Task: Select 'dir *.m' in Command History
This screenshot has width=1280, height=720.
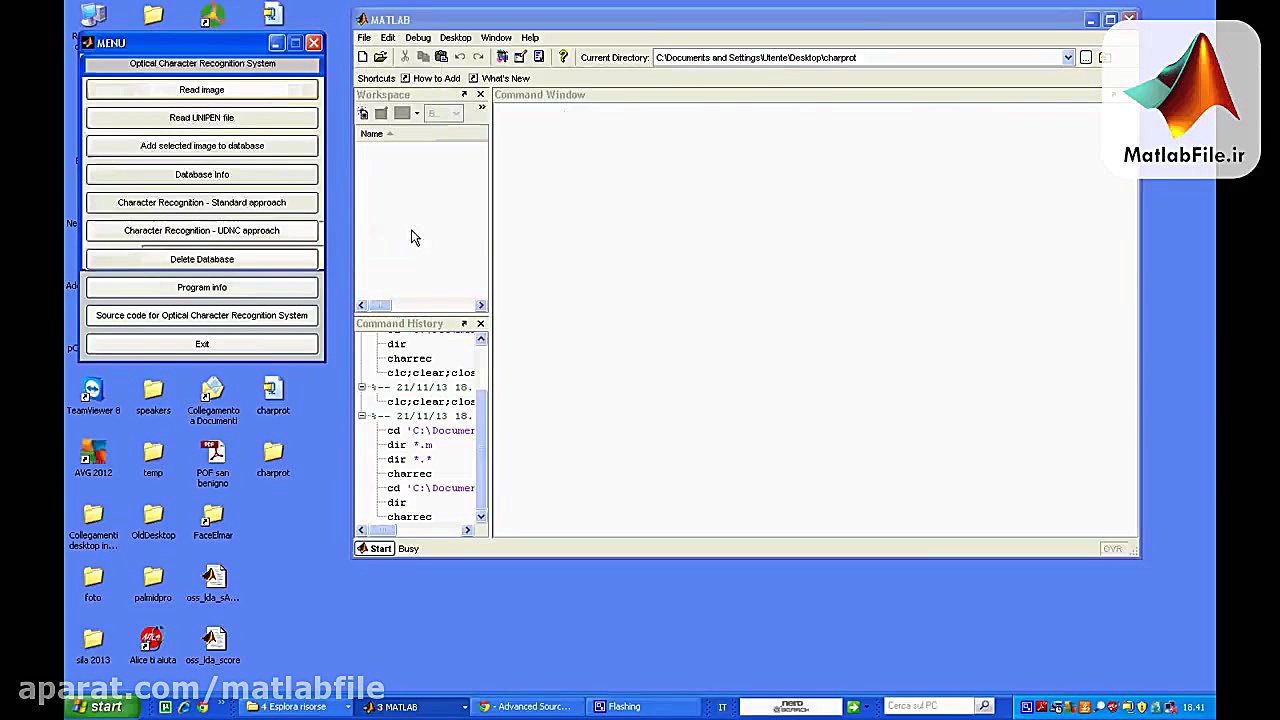Action: click(410, 445)
